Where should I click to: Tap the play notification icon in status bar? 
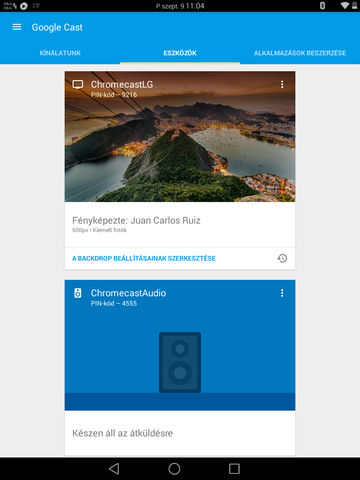tap(24, 6)
